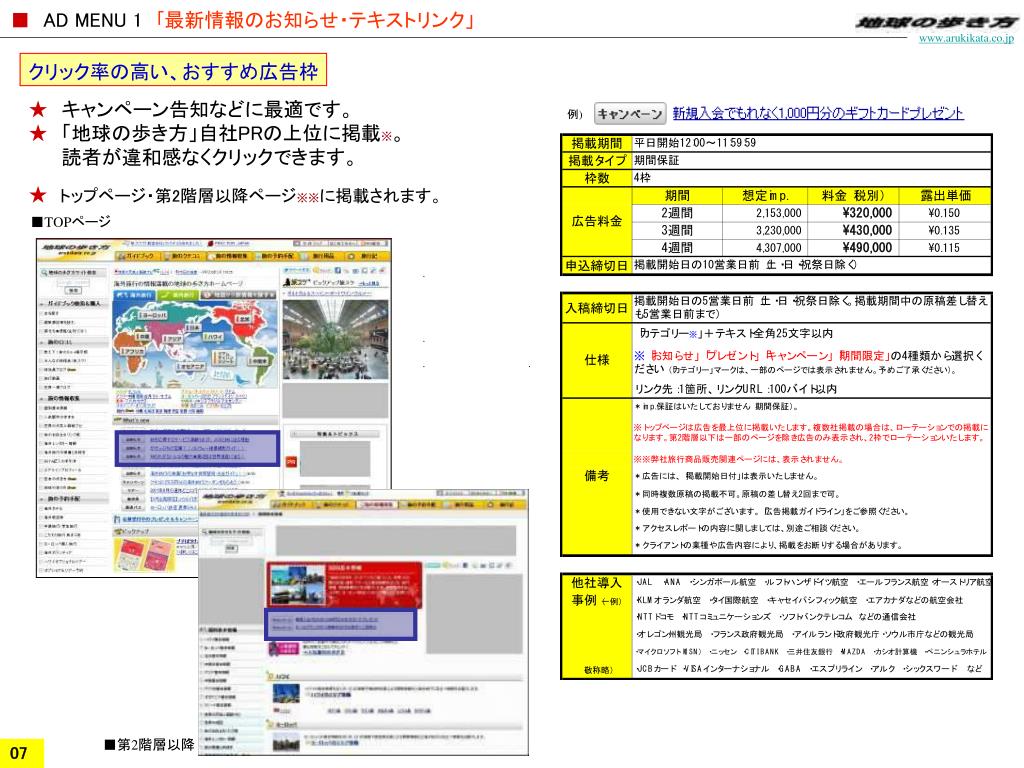Select the クリック率の高い、おすすめ広告枠 heading box
Image resolution: width=1024 pixels, height=768 pixels.
coord(173,71)
